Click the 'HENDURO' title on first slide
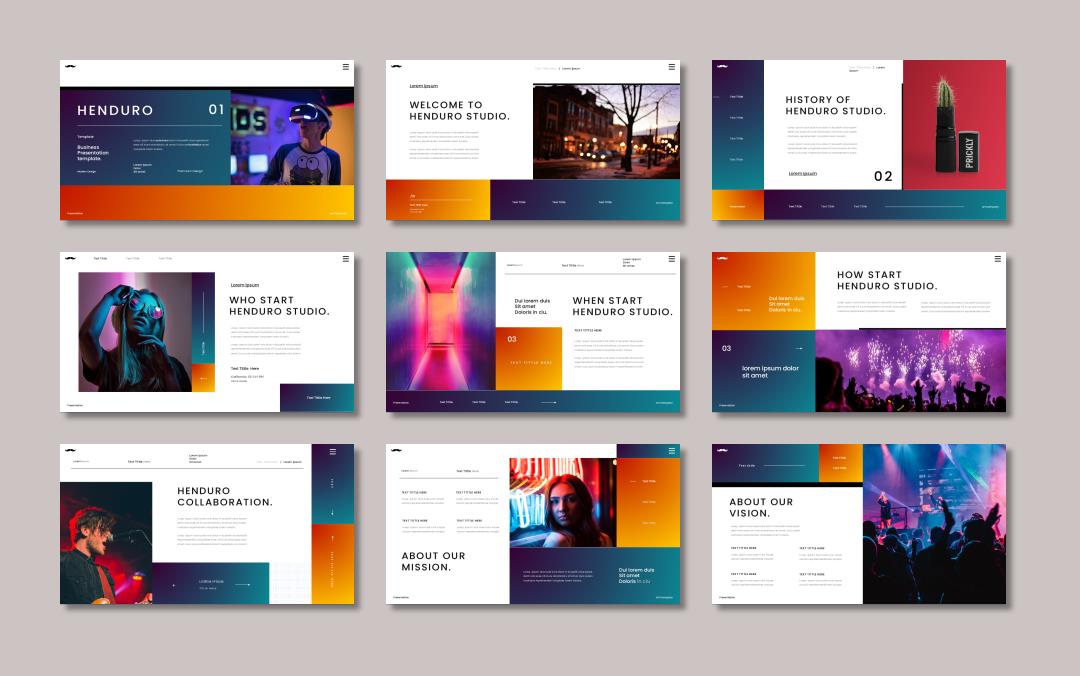 115,110
